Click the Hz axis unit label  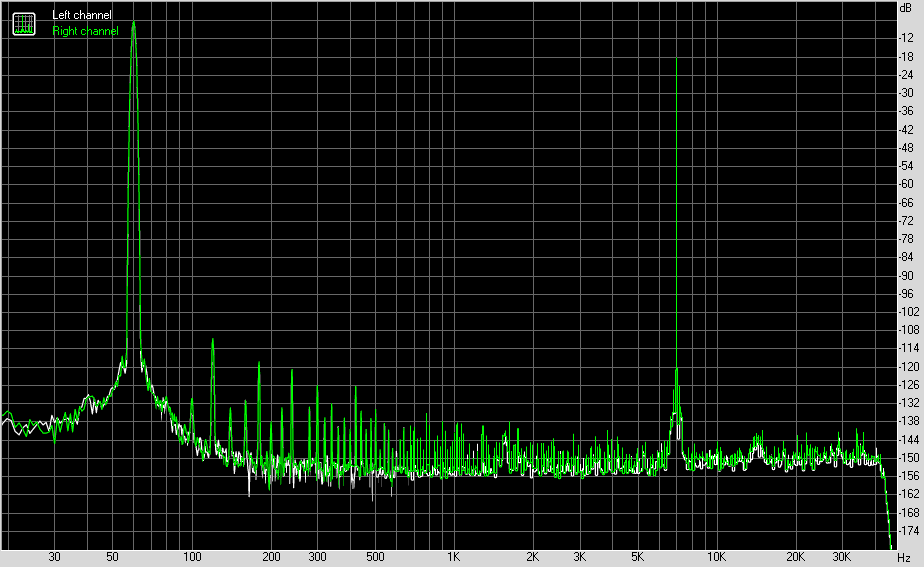[x=904, y=557]
